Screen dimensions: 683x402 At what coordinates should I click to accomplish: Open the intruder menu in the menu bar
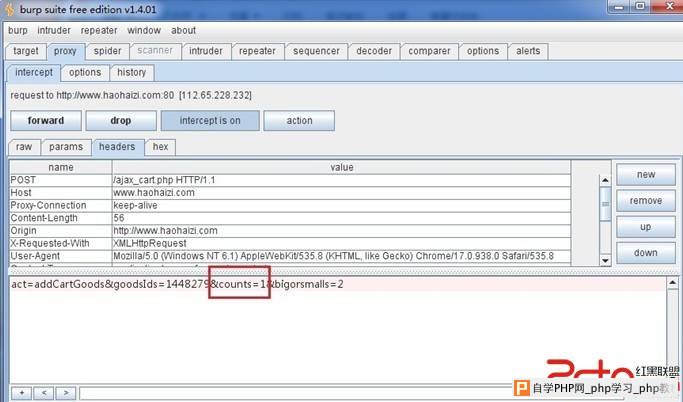54,30
